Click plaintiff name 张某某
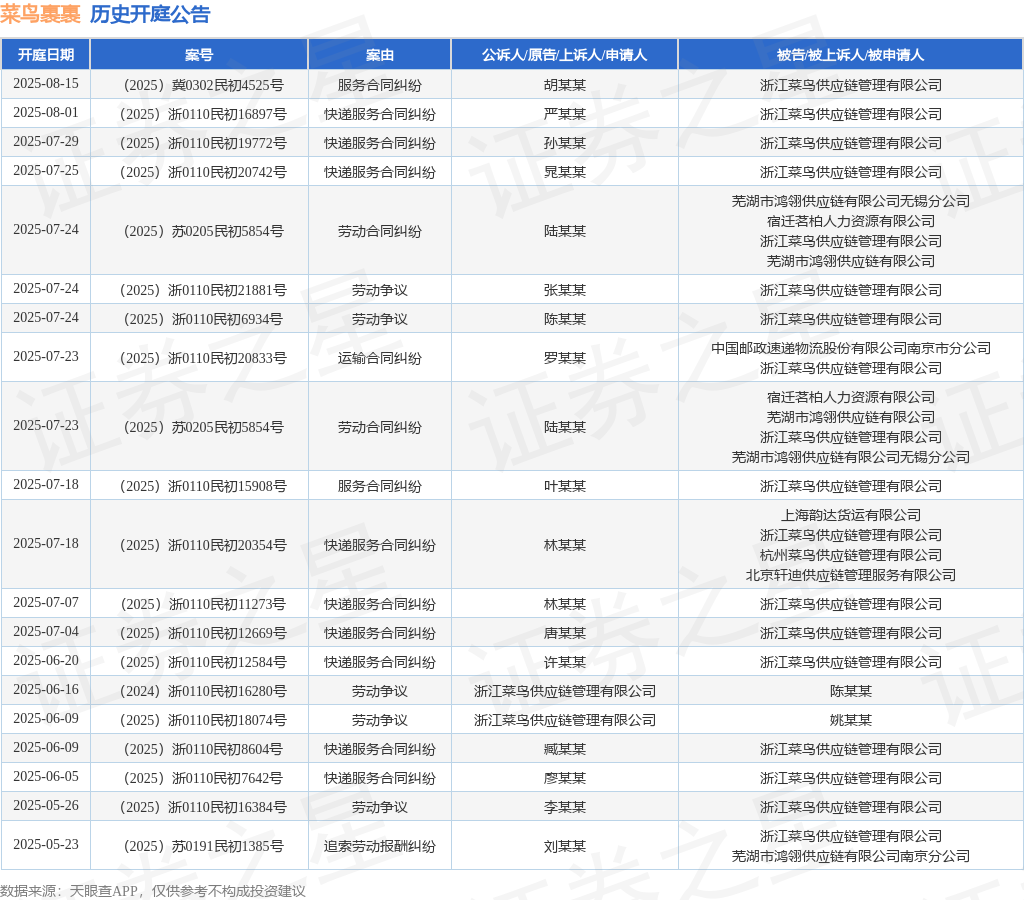The width and height of the screenshot is (1024, 900). click(x=565, y=290)
